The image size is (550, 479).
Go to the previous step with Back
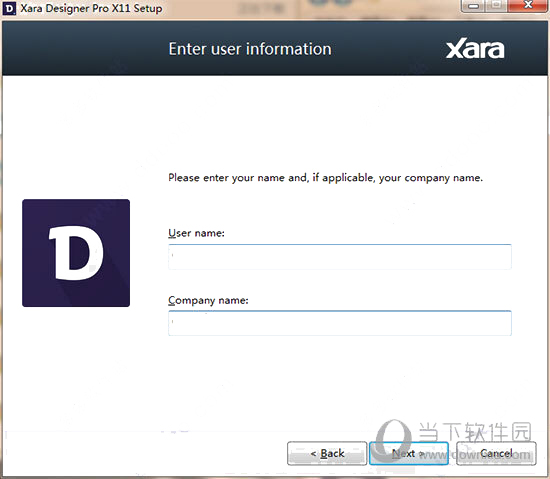tap(327, 453)
